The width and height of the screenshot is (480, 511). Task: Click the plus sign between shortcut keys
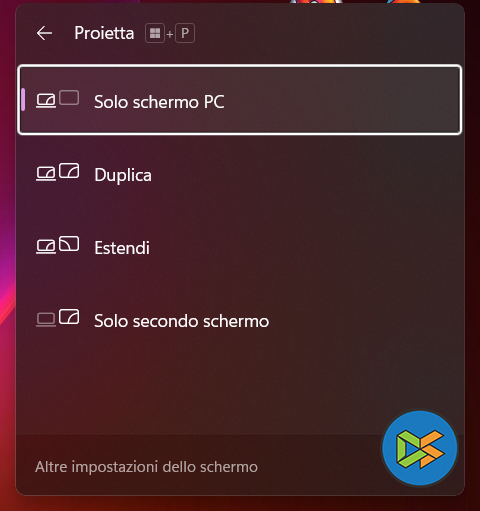(170, 34)
